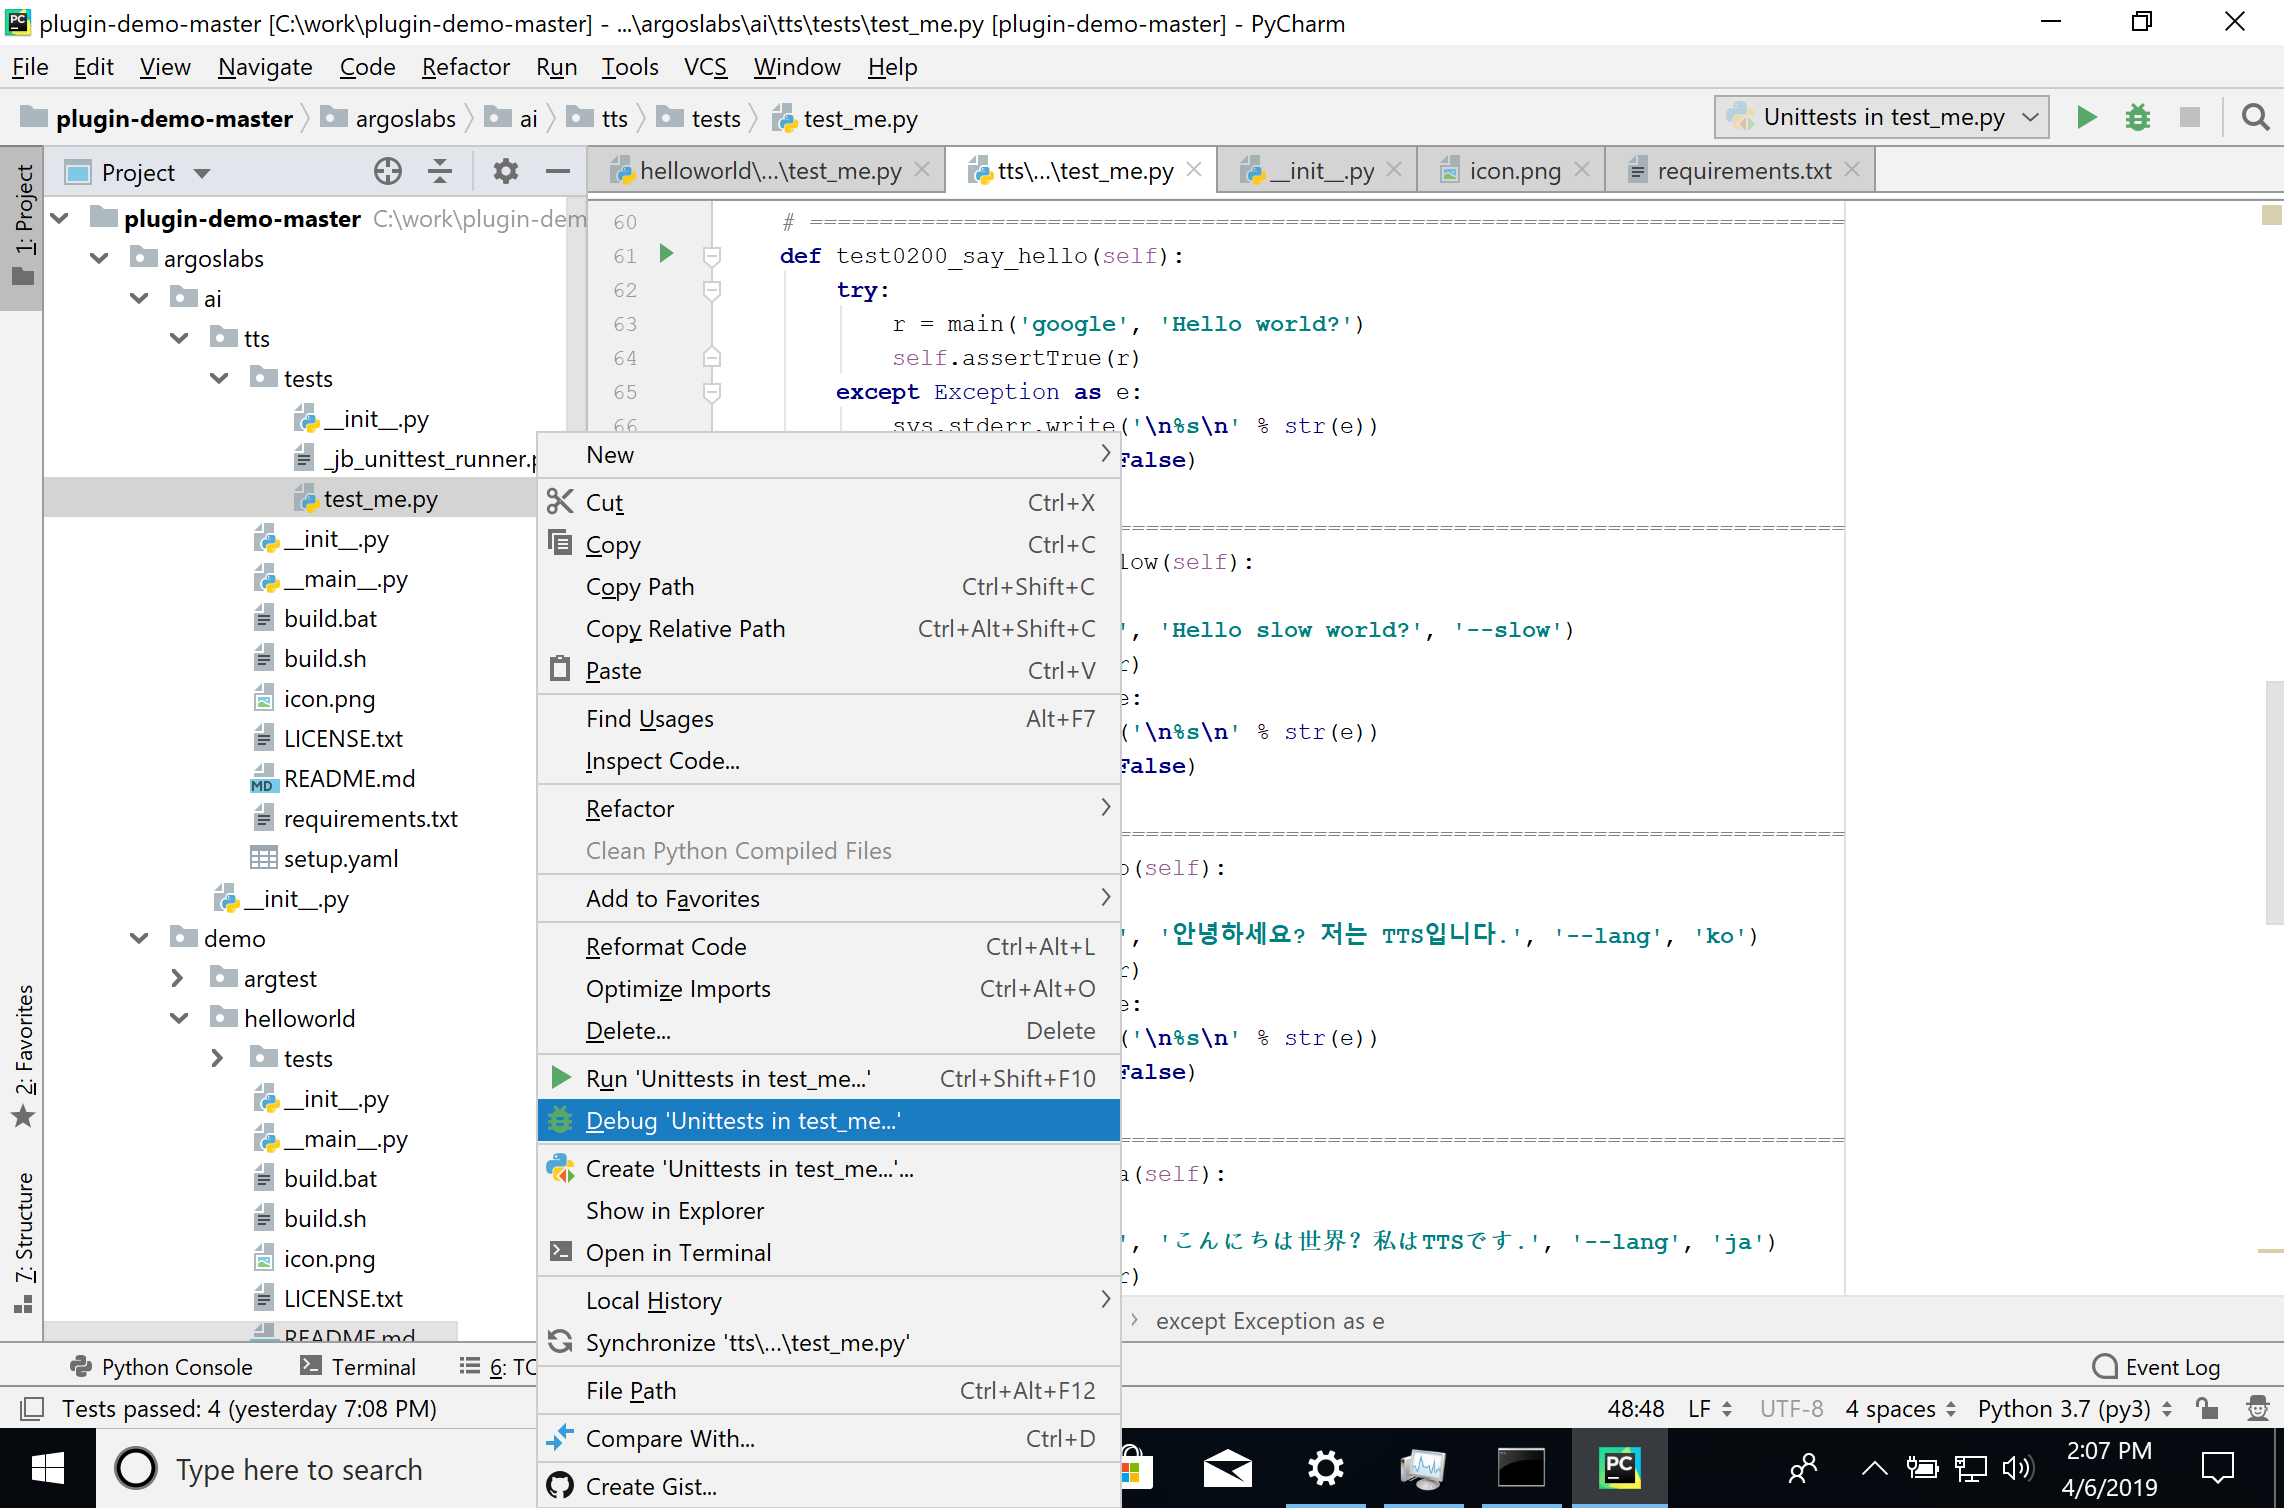Viewport: 2284px width, 1508px height.
Task: Toggle fold marker on line 61 def
Action: click(x=712, y=256)
